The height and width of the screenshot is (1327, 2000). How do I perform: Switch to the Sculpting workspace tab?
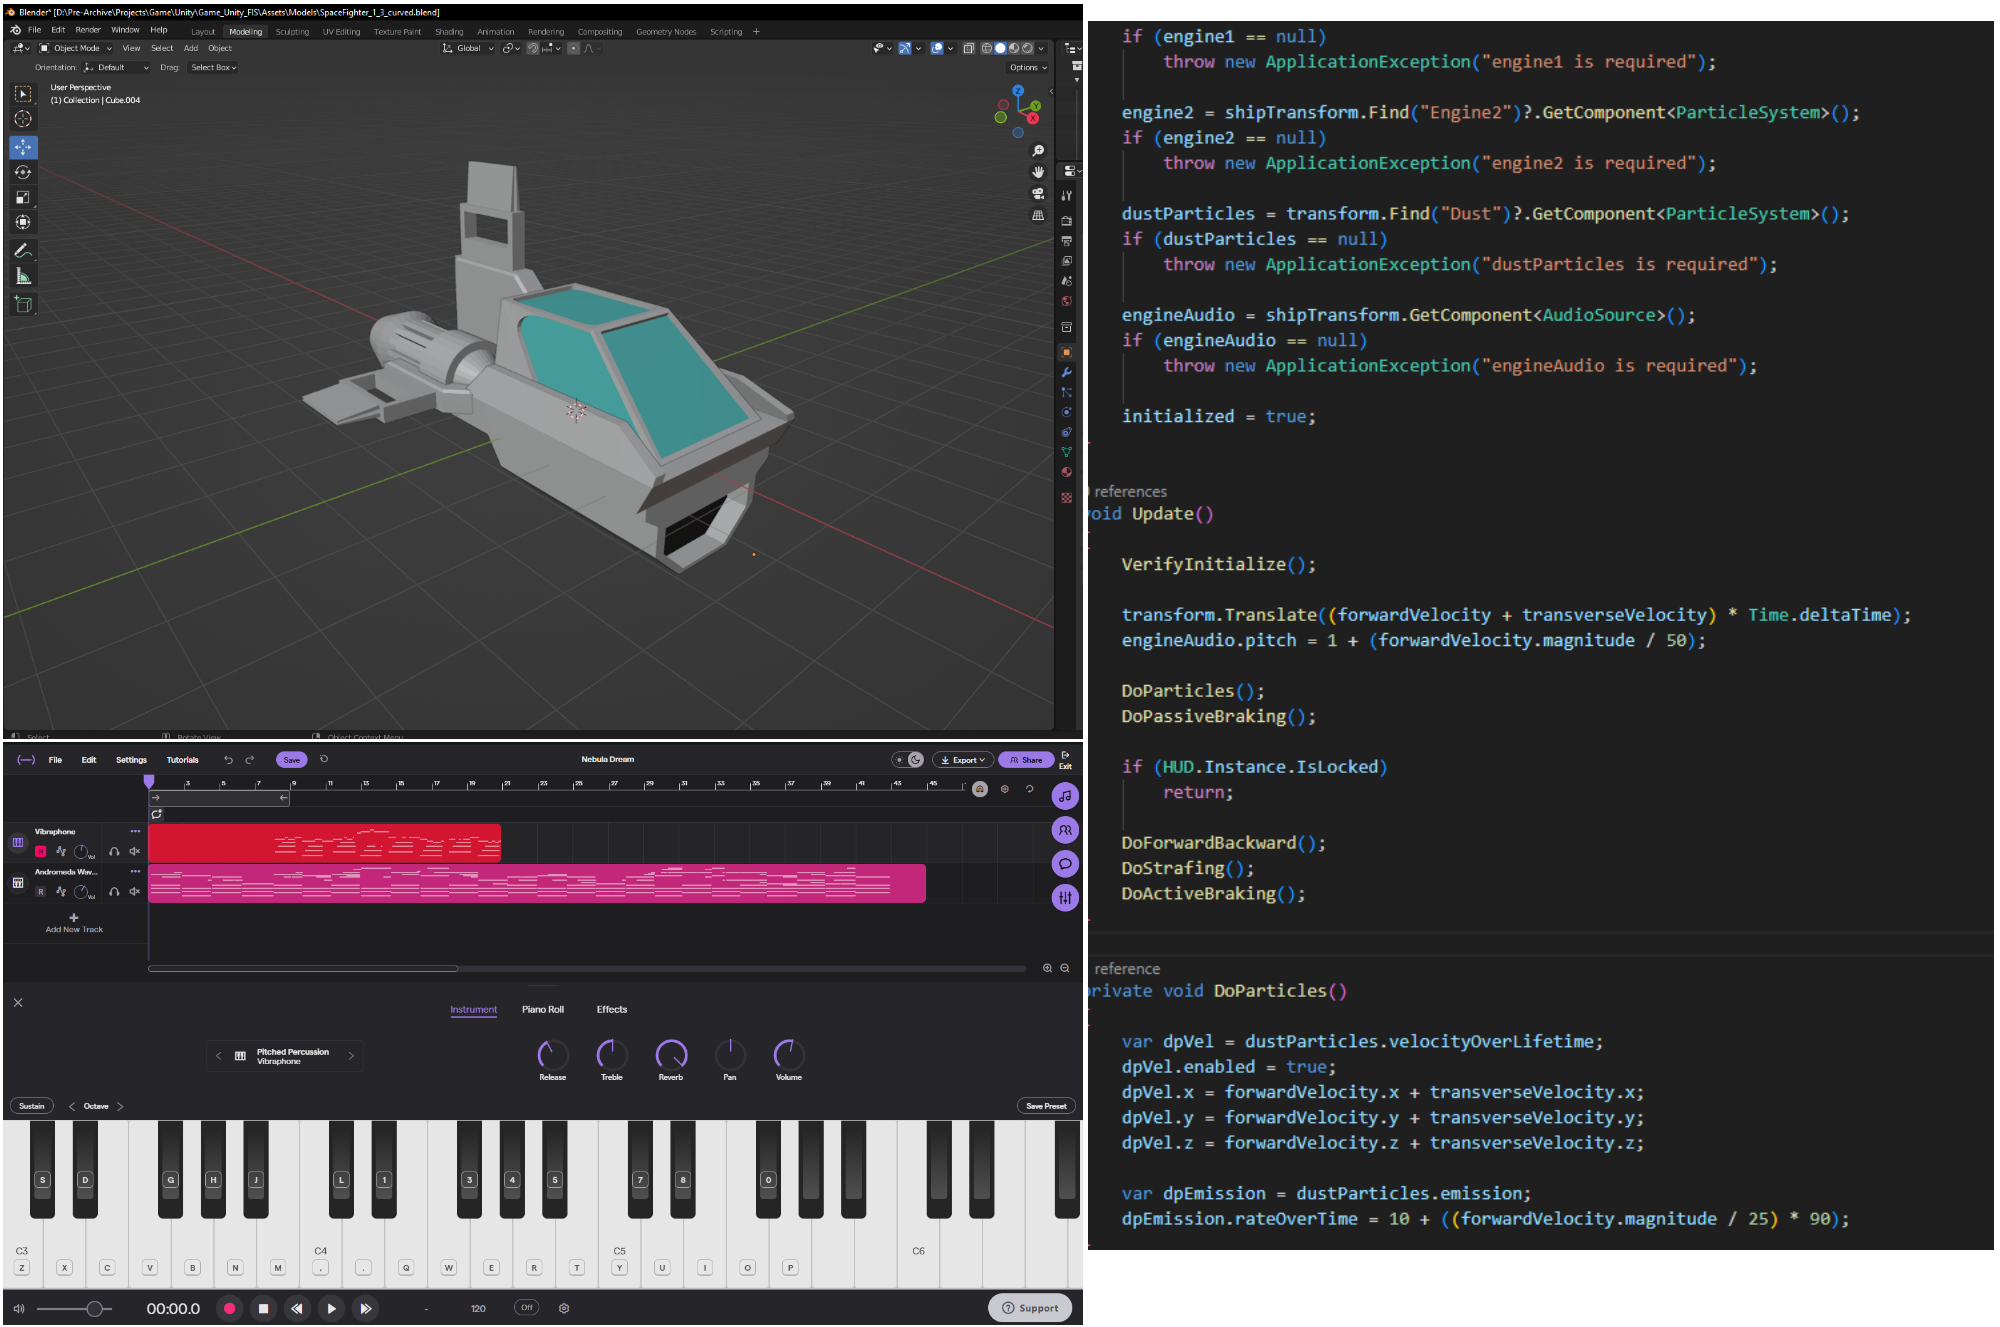292,31
